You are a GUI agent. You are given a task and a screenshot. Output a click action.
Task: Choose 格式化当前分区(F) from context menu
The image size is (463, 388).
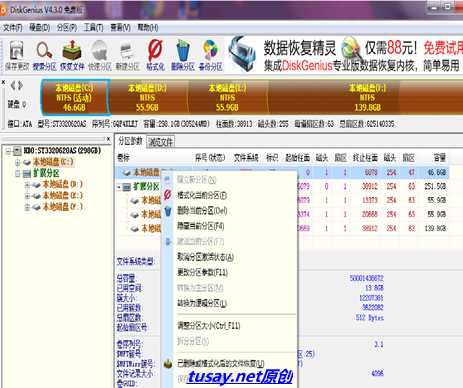202,195
